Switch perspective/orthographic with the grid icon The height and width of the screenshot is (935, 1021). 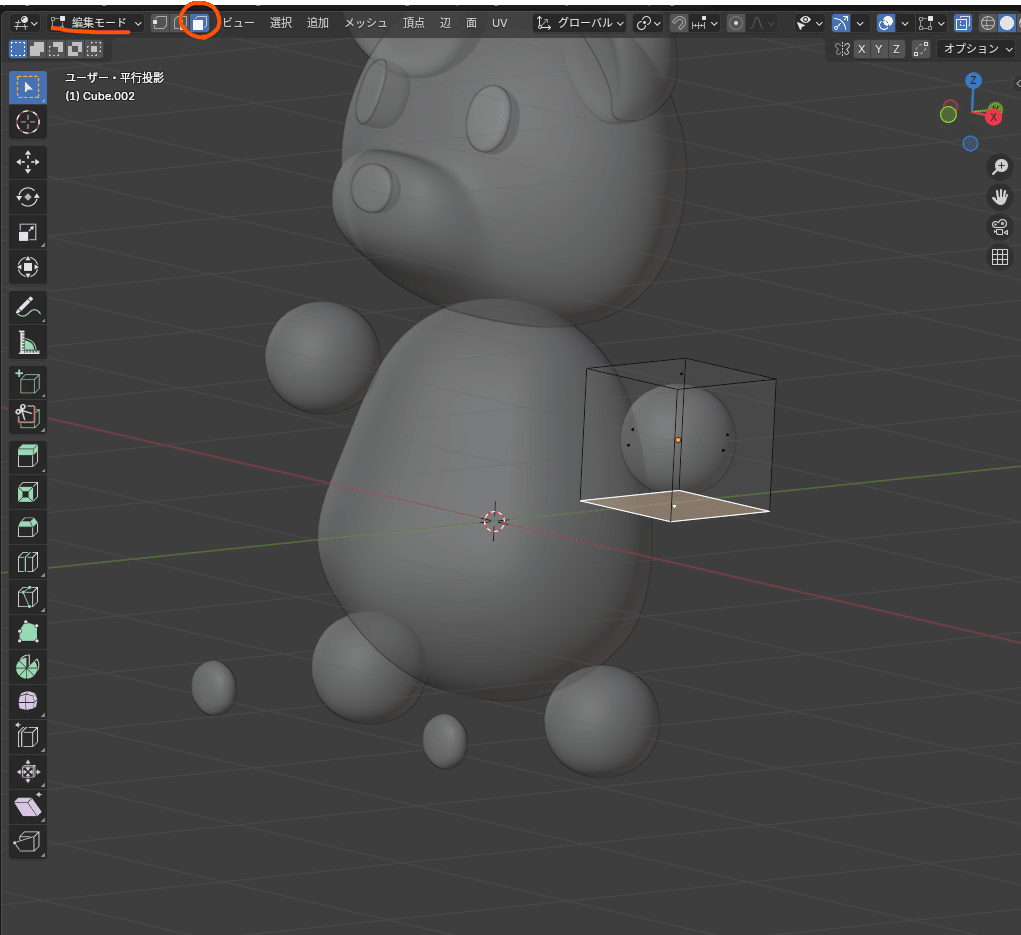pos(1000,257)
